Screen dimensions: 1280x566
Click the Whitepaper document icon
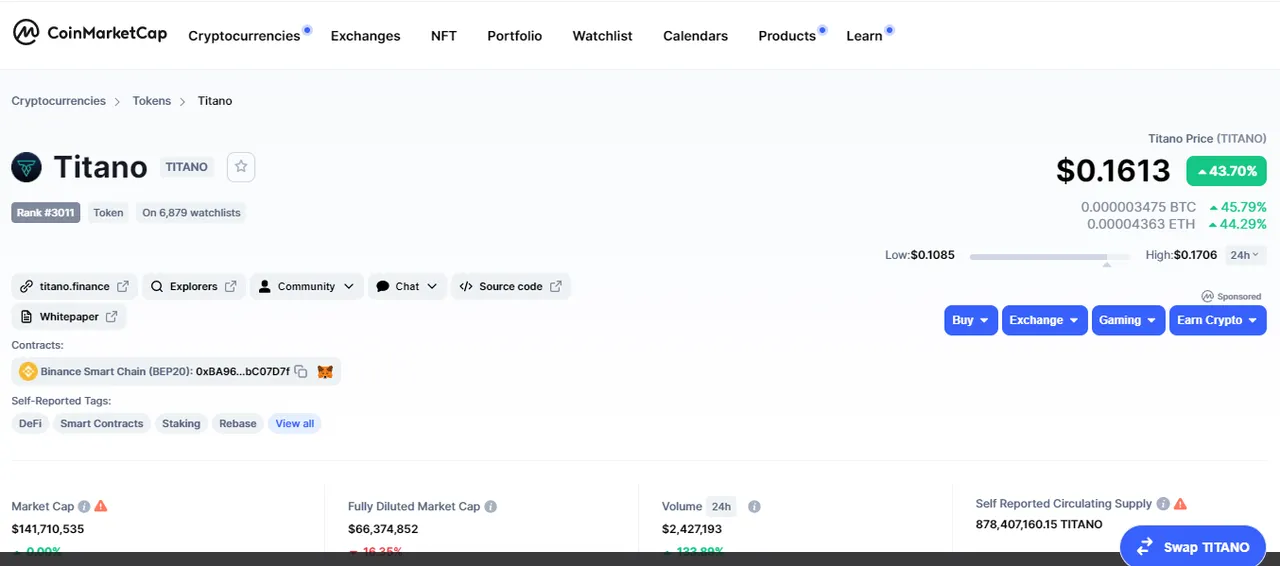click(27, 317)
